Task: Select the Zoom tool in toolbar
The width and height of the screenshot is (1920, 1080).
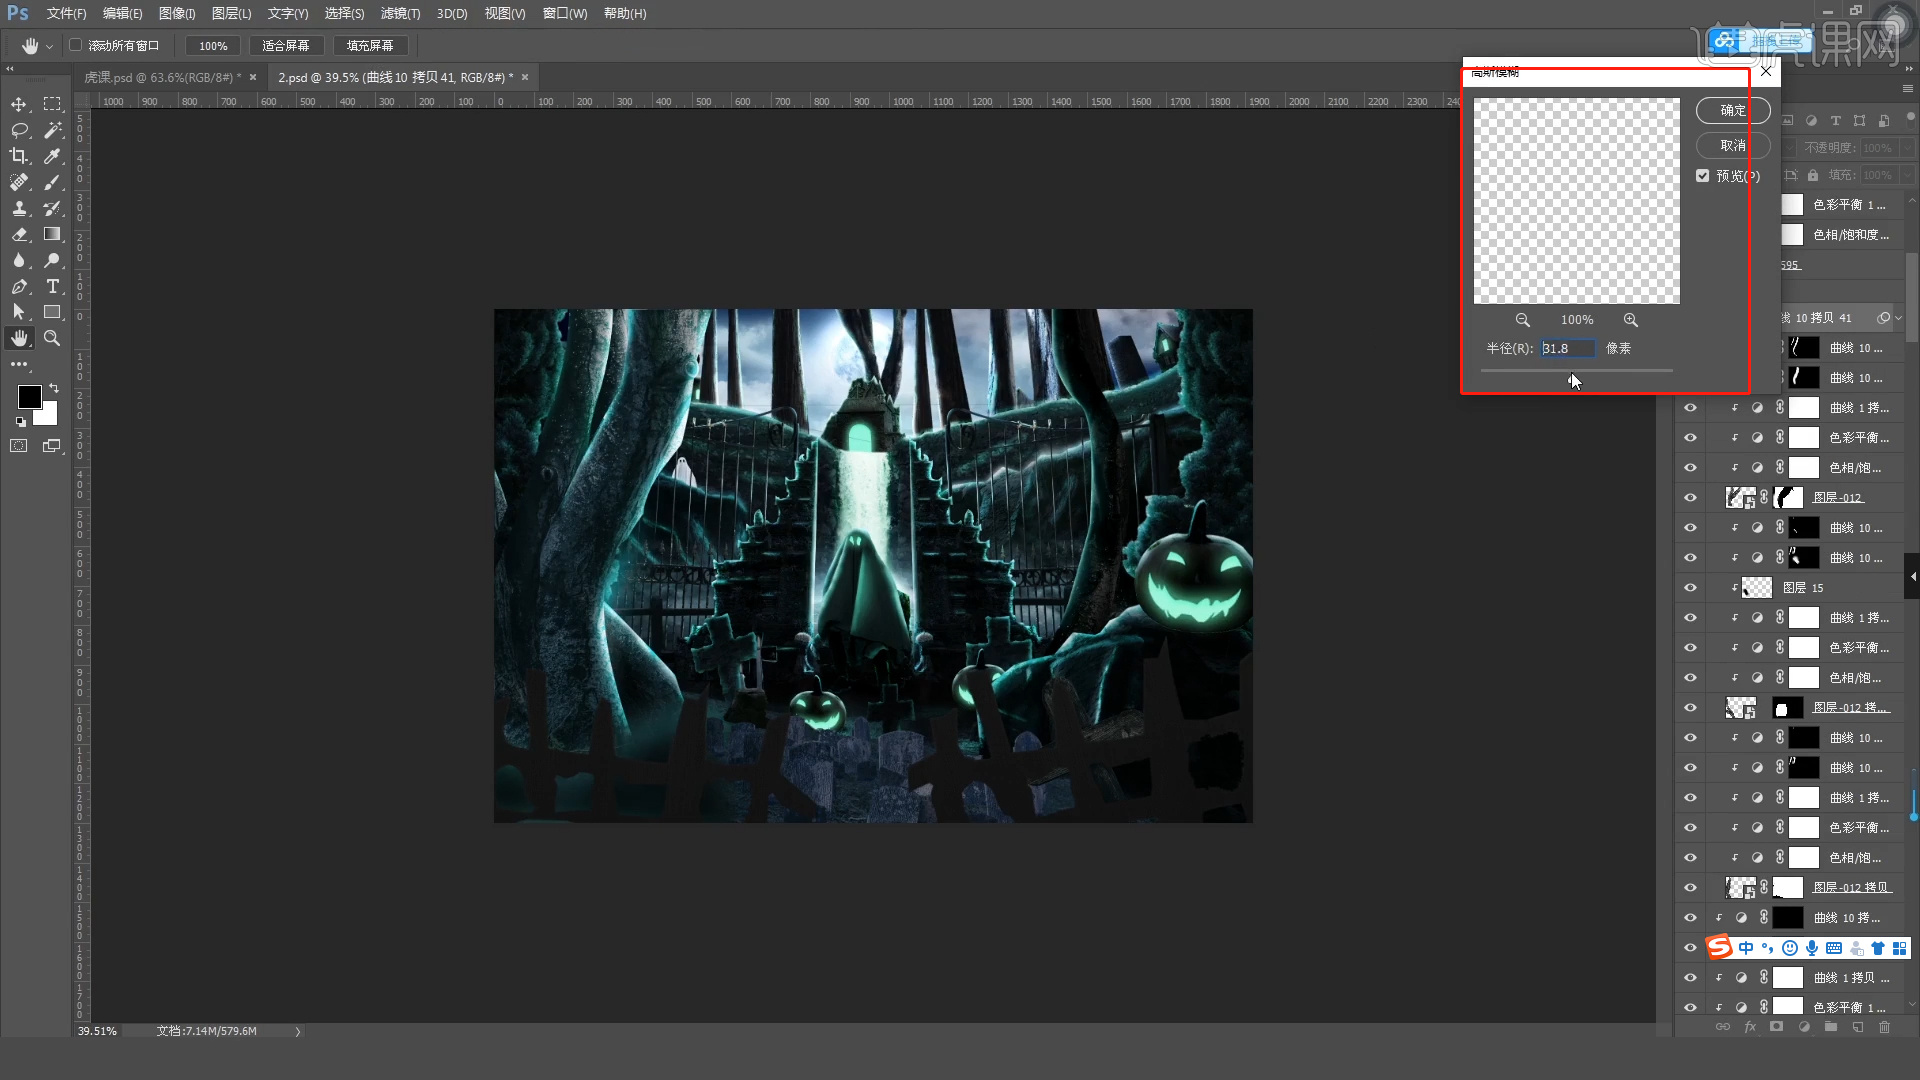Action: click(x=52, y=338)
